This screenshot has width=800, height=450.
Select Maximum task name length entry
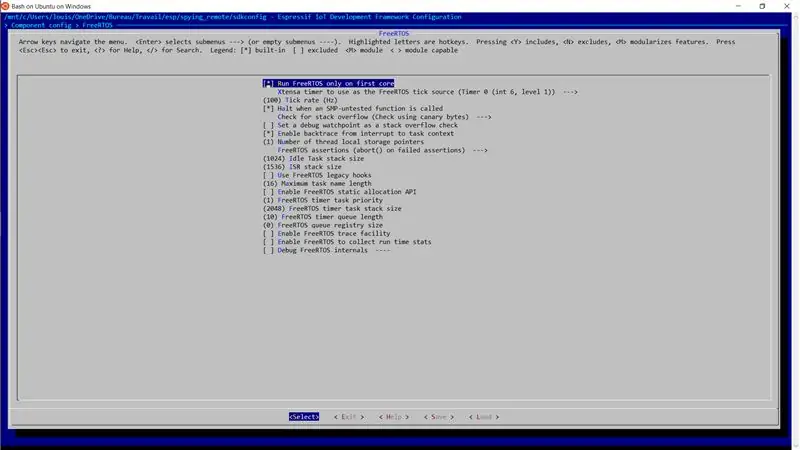(x=317, y=183)
